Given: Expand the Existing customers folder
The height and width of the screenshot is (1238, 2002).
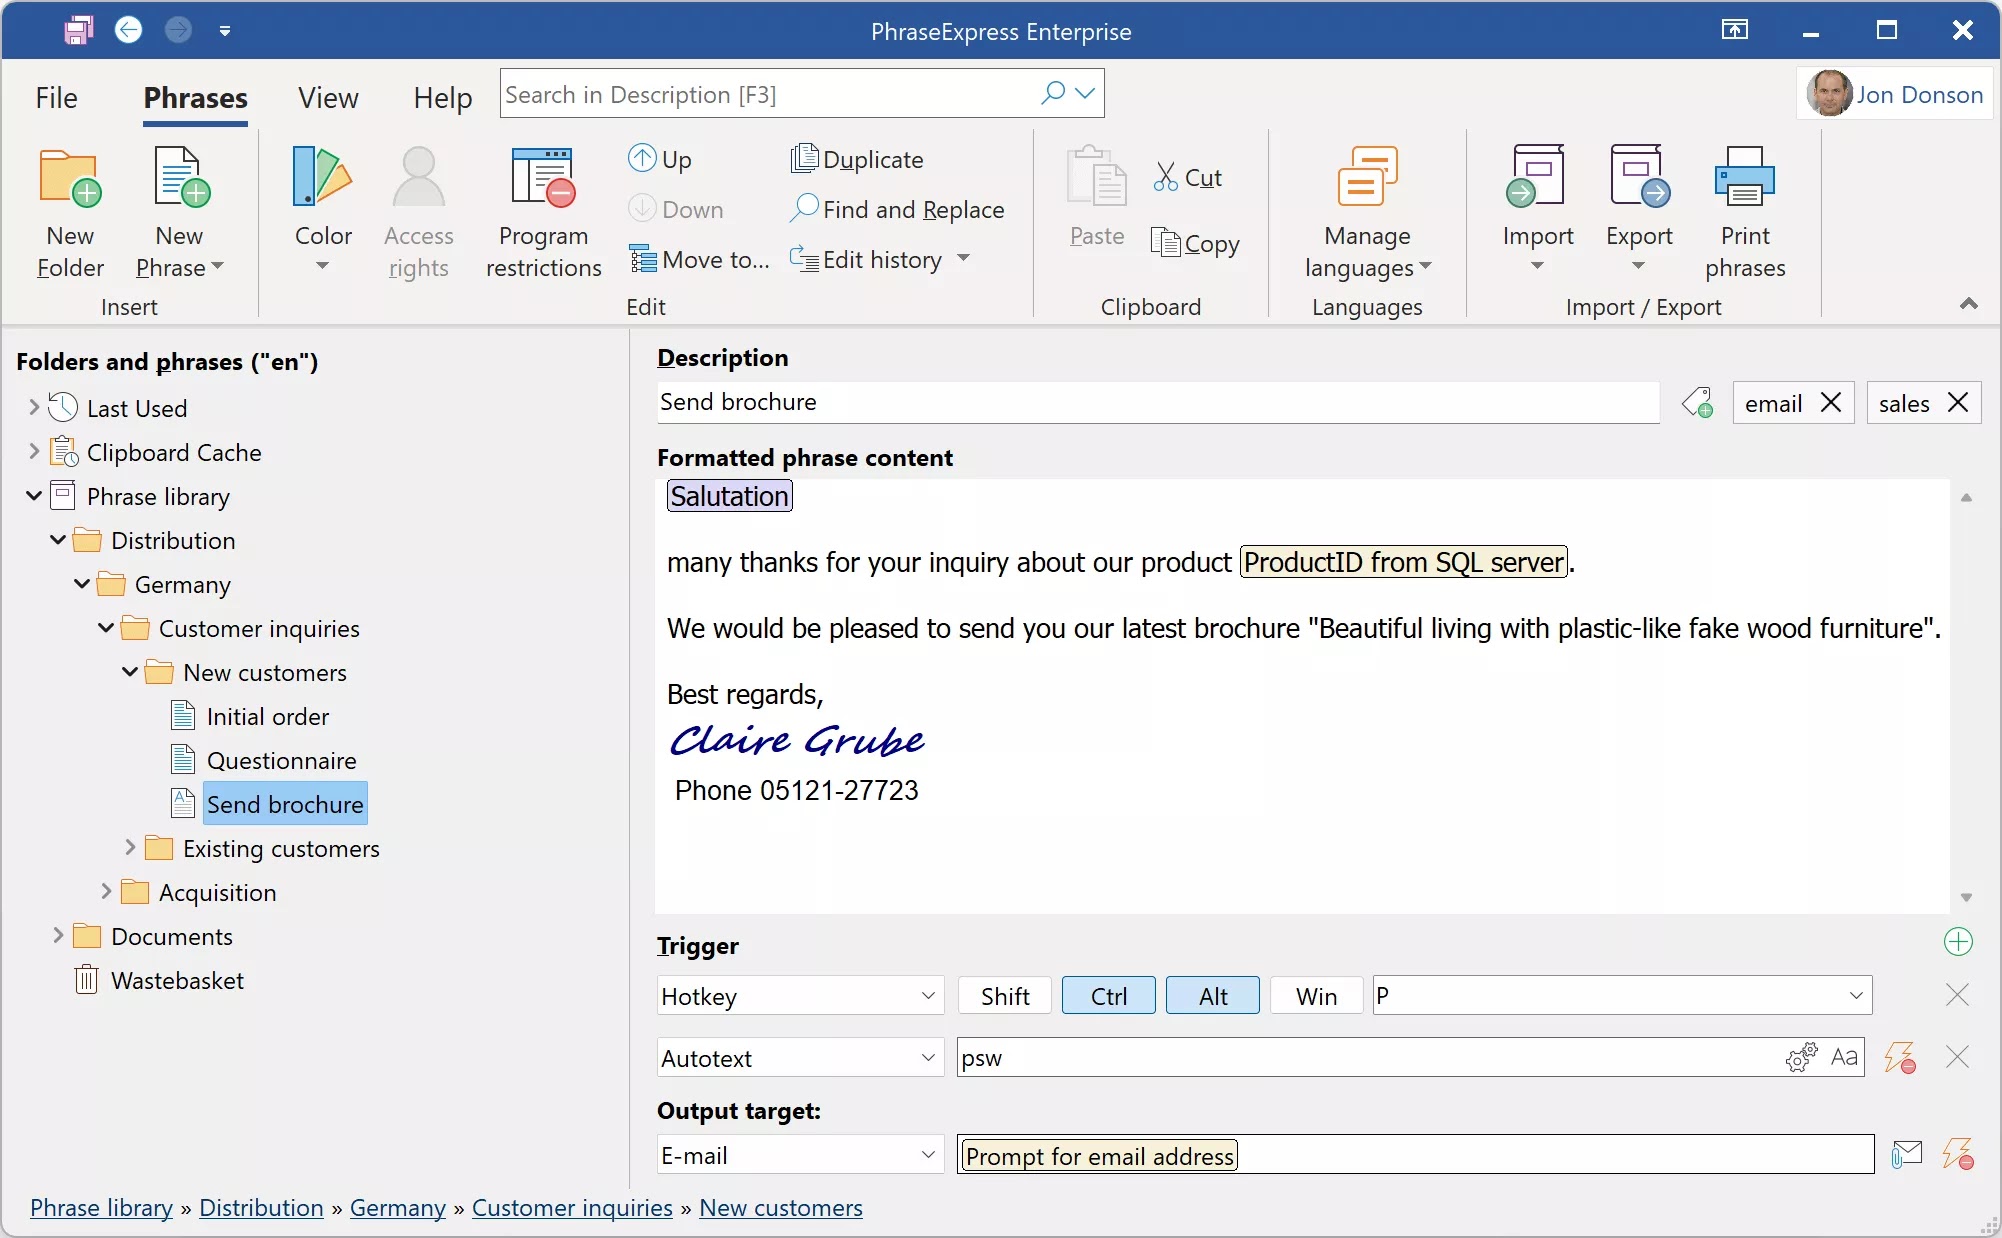Looking at the screenshot, I should pos(130,848).
